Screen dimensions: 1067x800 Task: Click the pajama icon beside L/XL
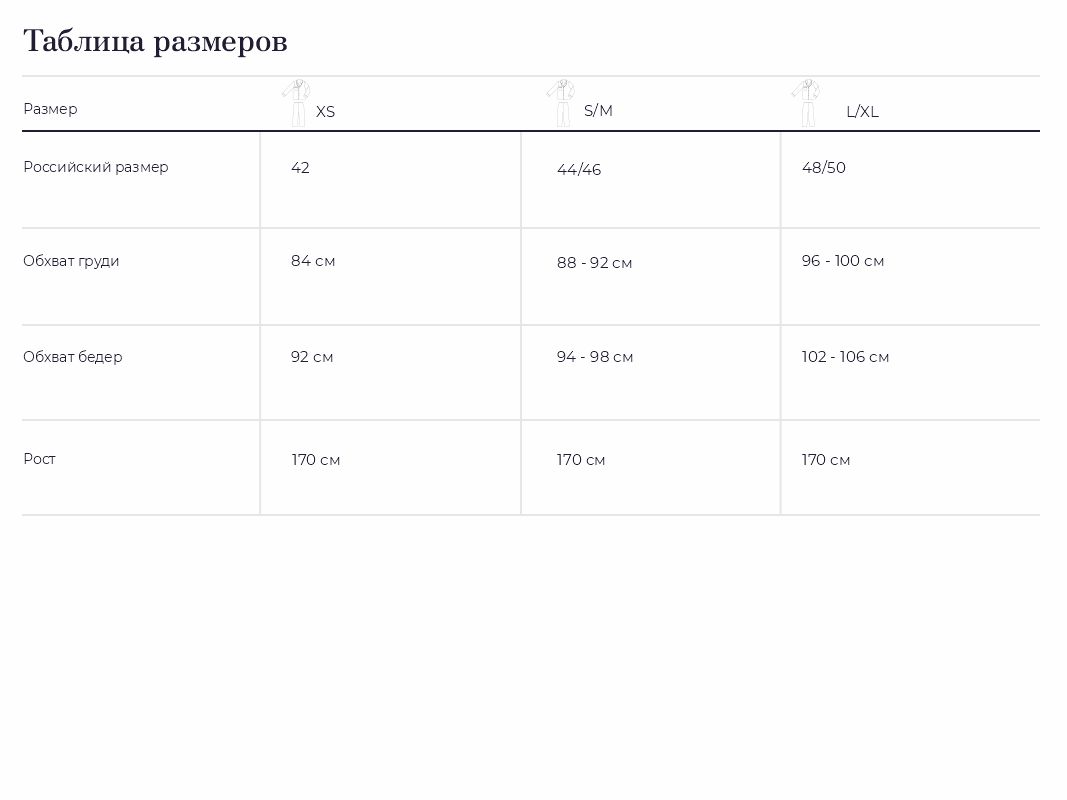(x=806, y=103)
